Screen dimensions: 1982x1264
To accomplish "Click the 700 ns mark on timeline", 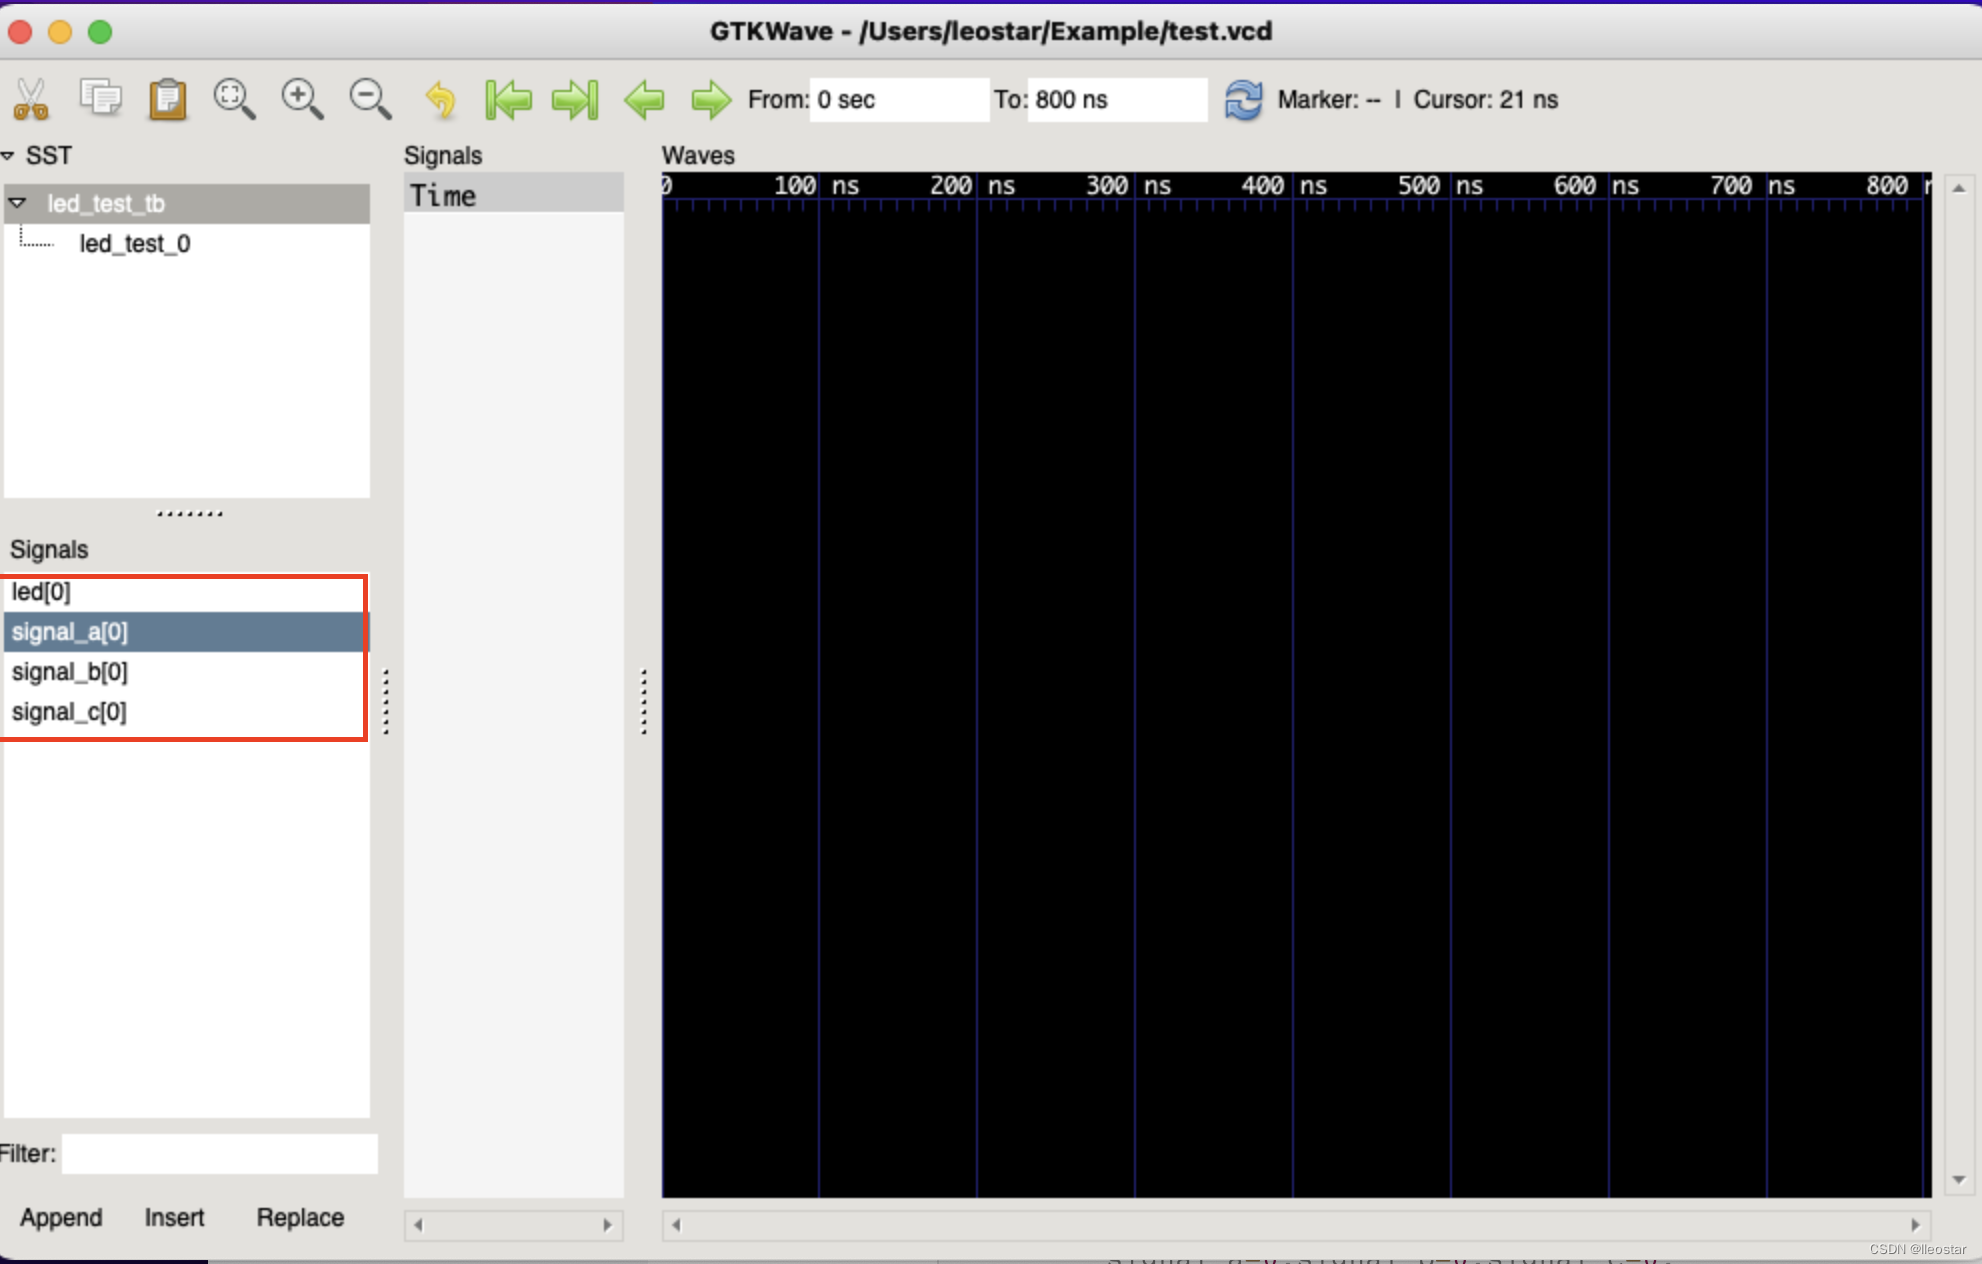I will tap(1752, 186).
